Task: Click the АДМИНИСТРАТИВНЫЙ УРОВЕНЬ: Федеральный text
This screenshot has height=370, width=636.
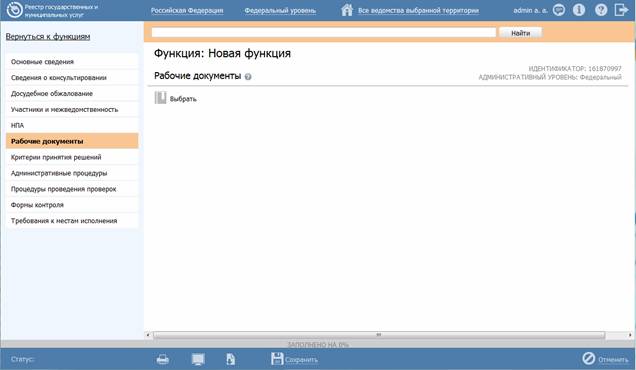Action: point(550,77)
